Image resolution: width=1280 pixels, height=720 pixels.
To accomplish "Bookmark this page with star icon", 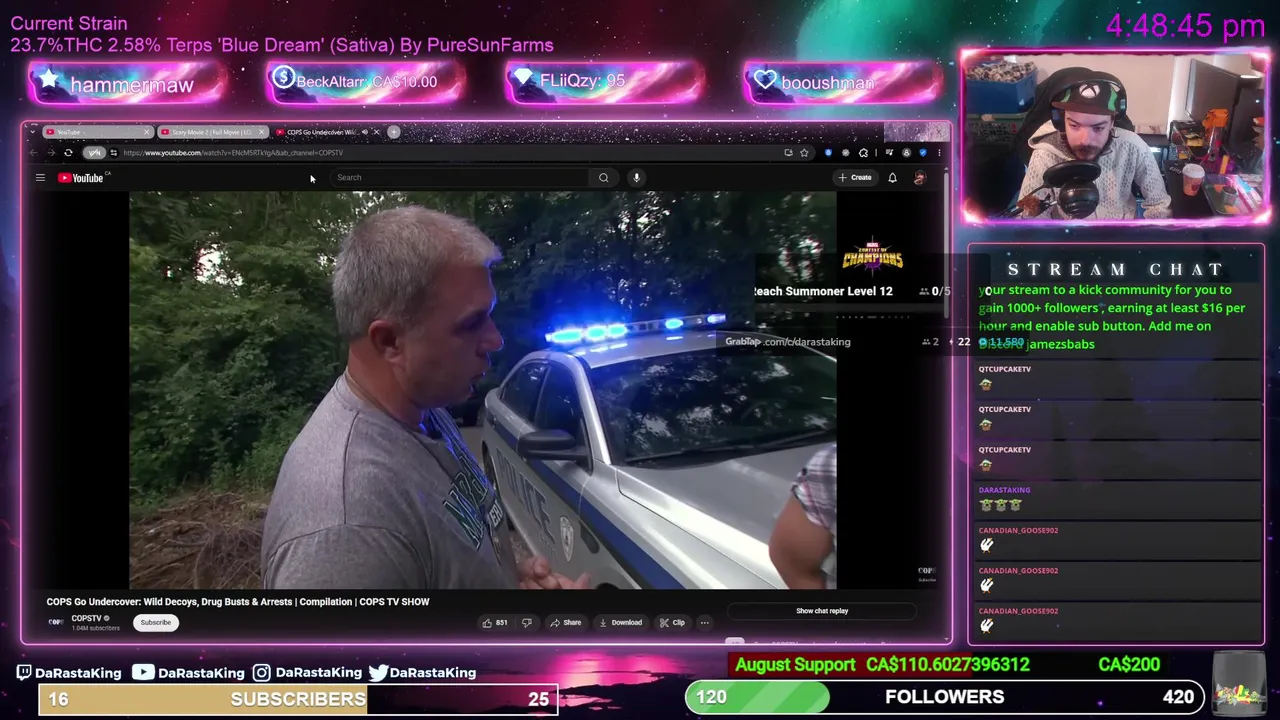I will (804, 153).
